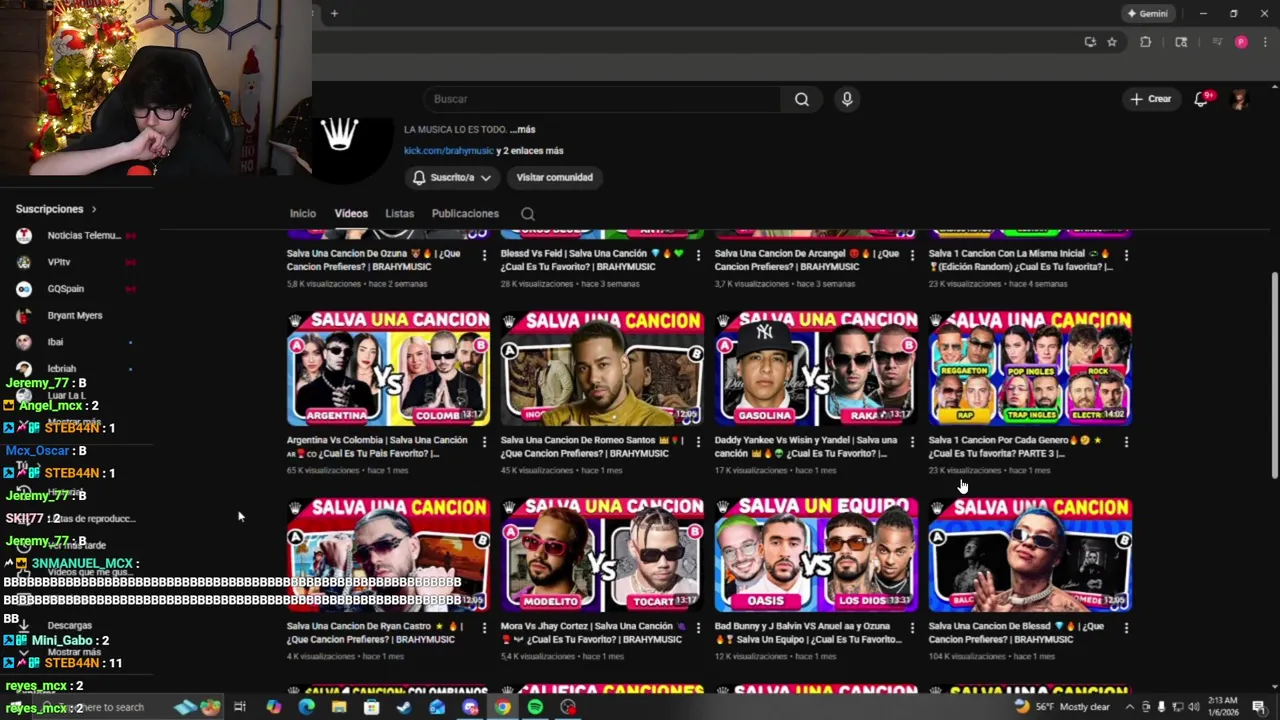Open options for Ryan Castro video
The image size is (1280, 720).
485,628
